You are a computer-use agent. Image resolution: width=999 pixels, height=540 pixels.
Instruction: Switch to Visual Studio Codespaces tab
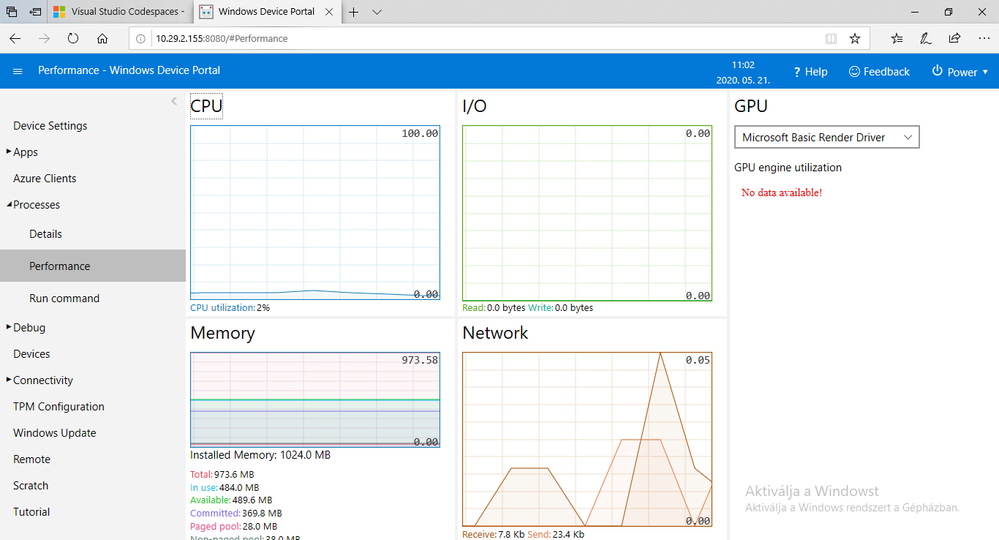coord(119,11)
